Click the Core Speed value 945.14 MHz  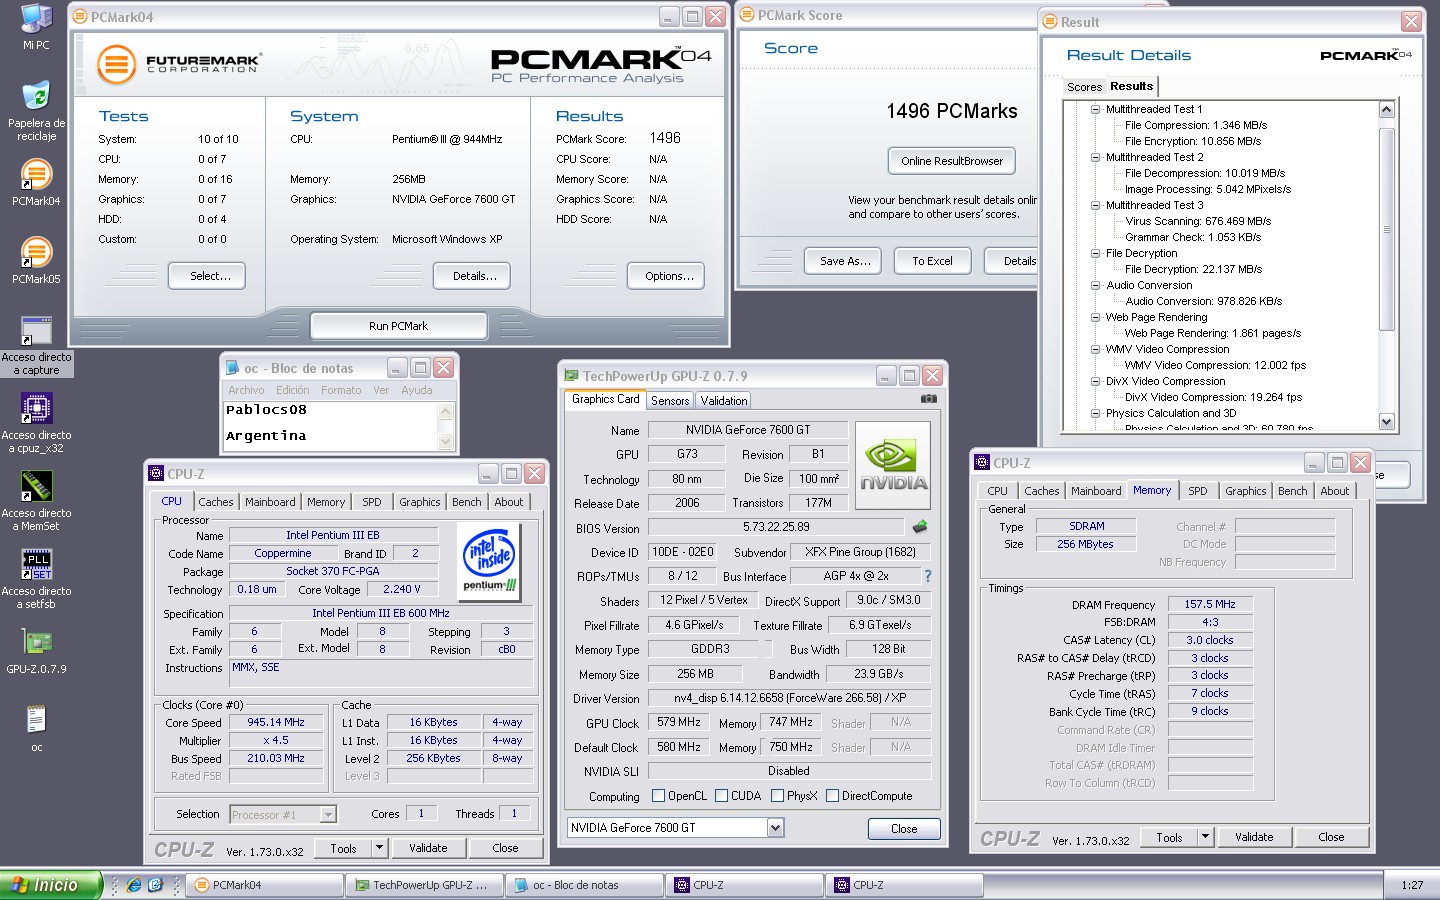tap(276, 722)
